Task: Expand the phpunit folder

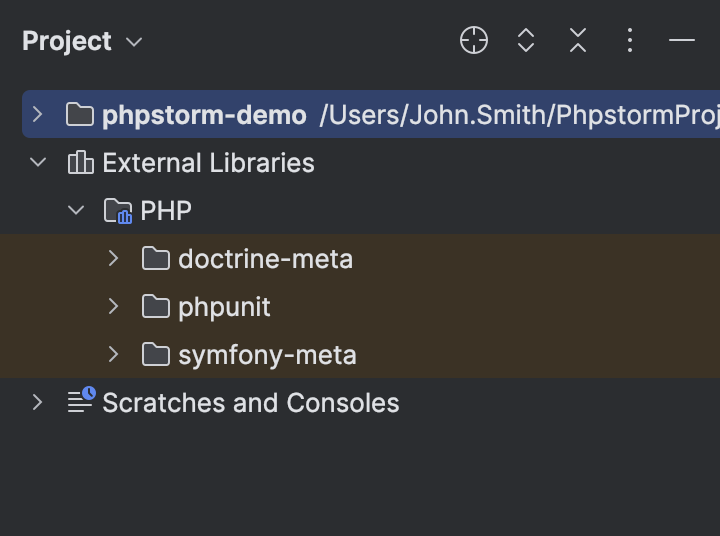Action: pyautogui.click(x=113, y=306)
